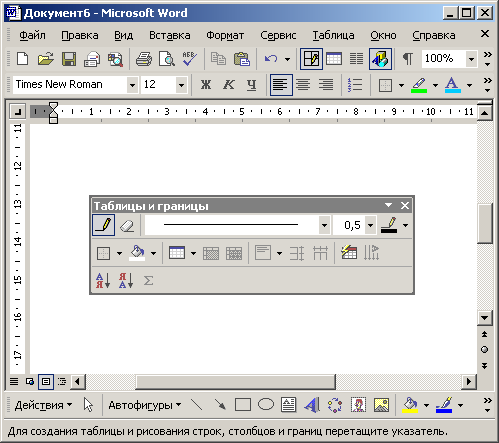Open the line style dropdown in Tables and Borders
This screenshot has height=443, width=499.
click(324, 225)
